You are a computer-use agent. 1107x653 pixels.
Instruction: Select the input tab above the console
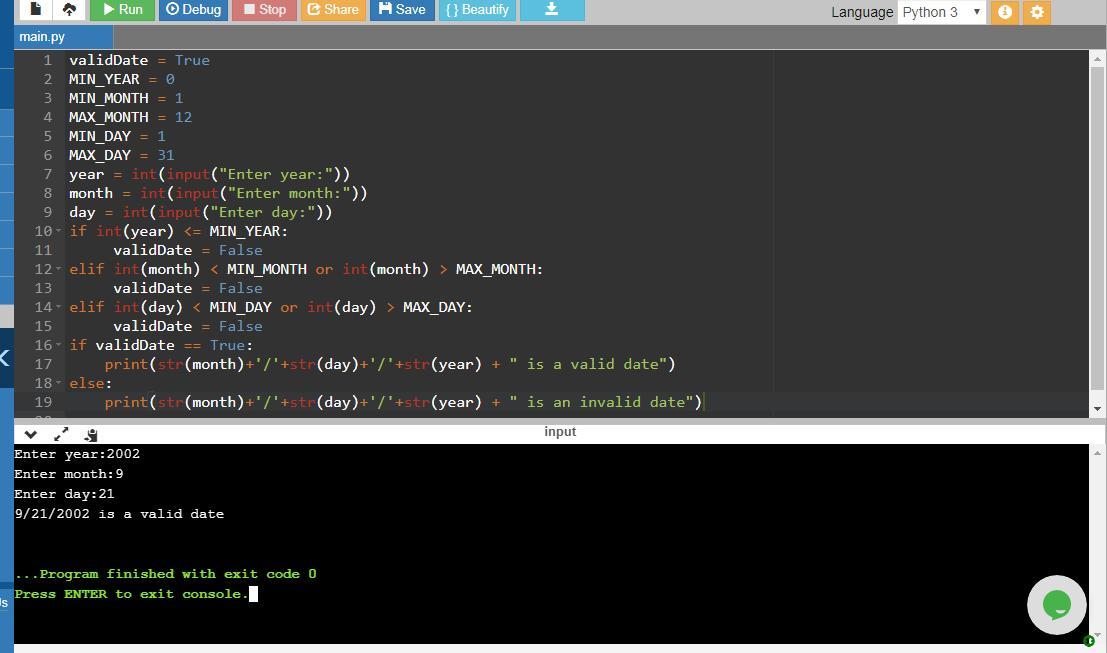[560, 432]
